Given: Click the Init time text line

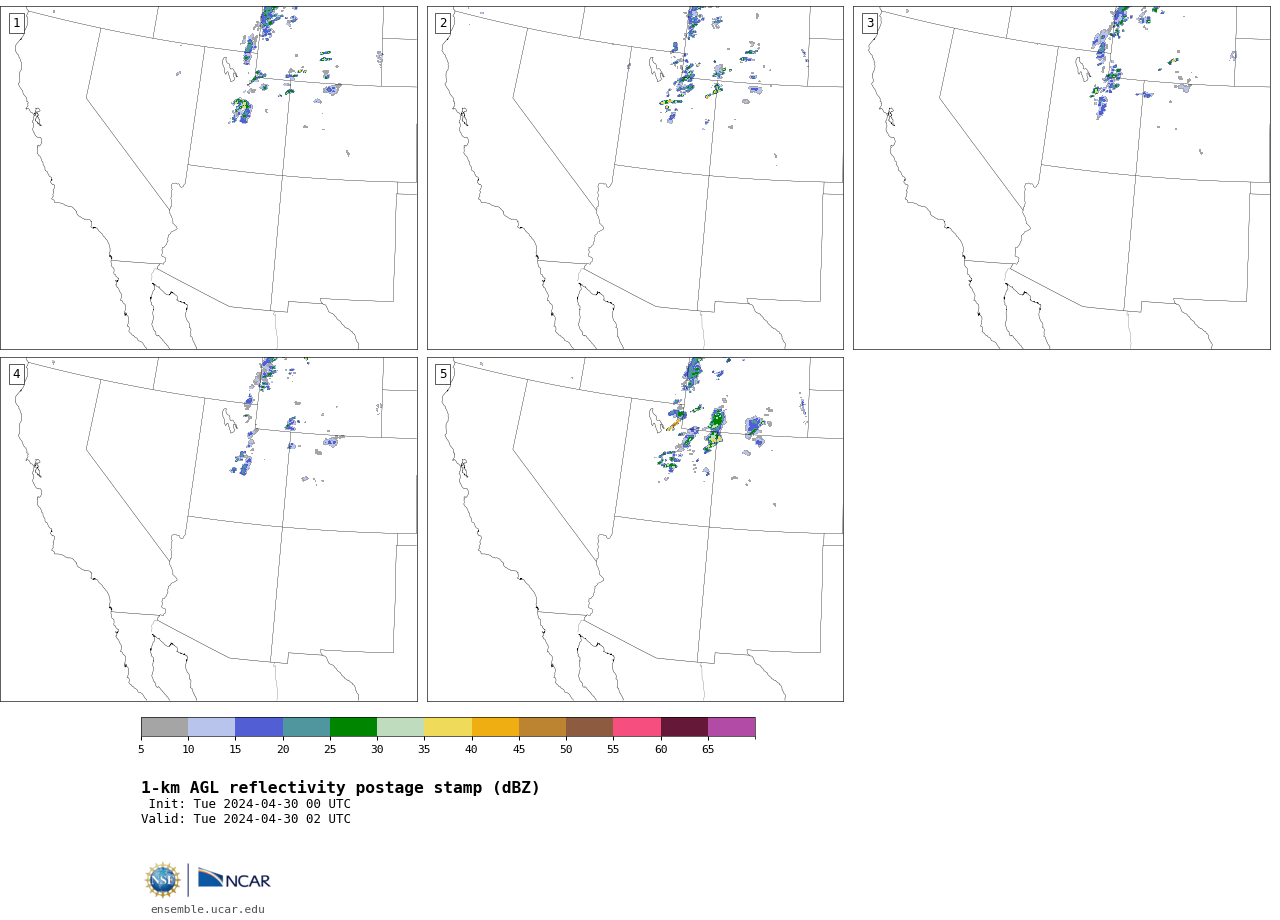Looking at the screenshot, I should click(250, 804).
